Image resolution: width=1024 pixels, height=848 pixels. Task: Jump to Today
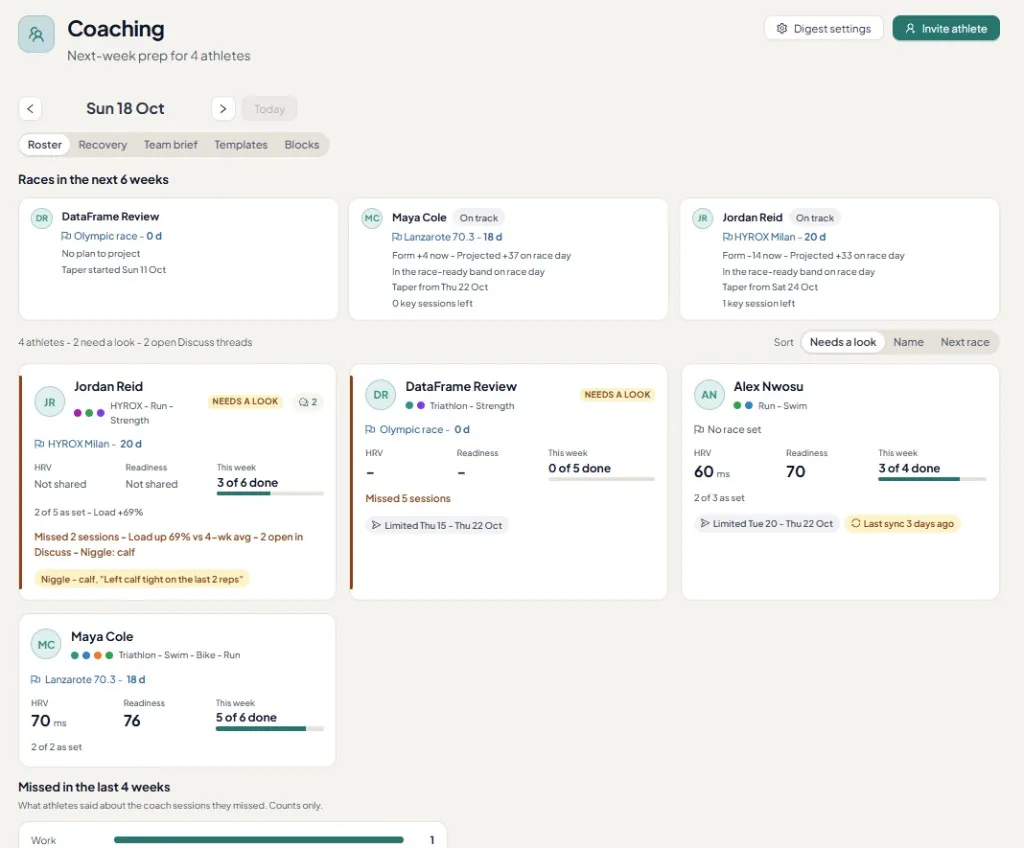(269, 108)
